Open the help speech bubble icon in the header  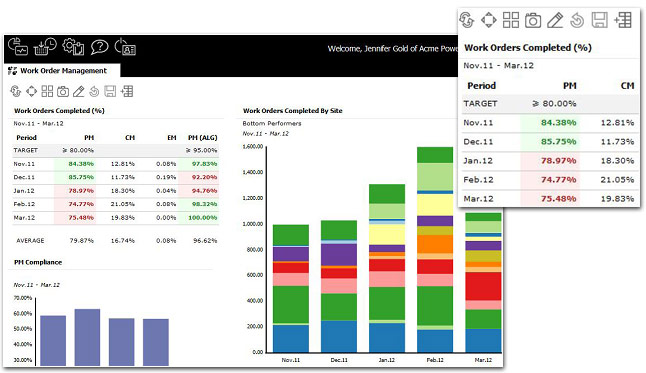(99, 47)
